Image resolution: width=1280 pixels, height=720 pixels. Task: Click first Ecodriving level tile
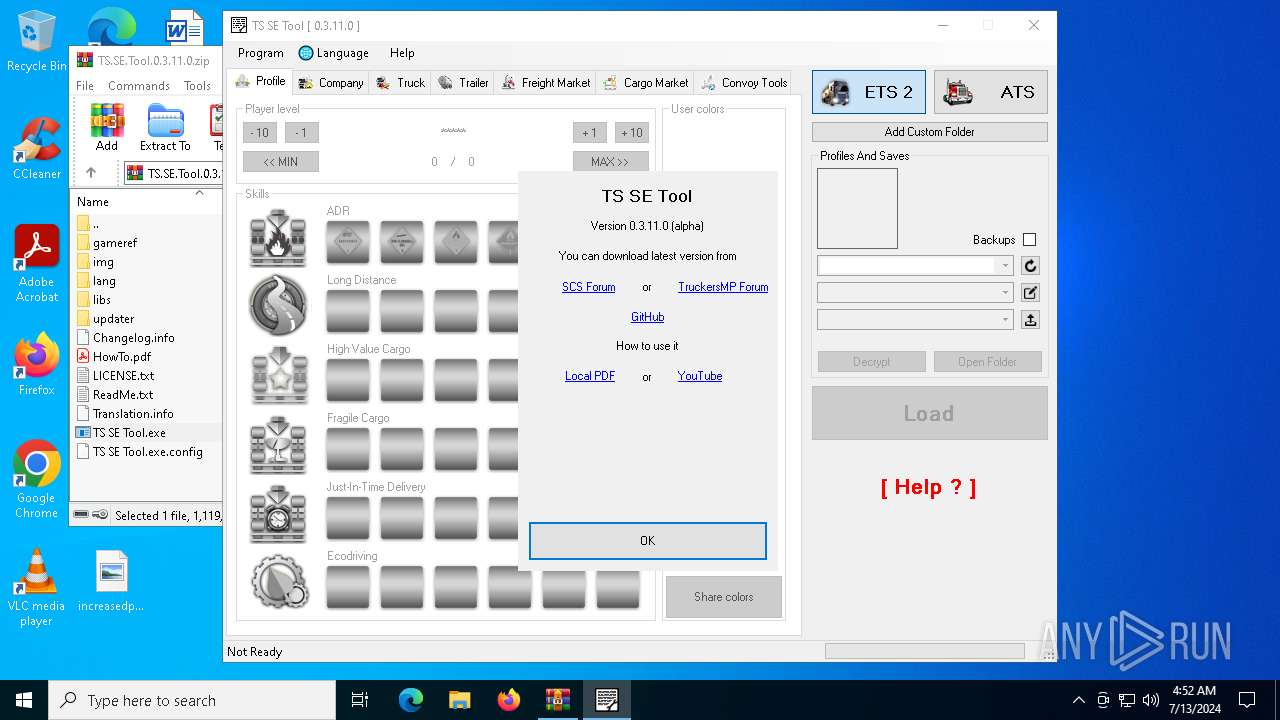(x=348, y=587)
